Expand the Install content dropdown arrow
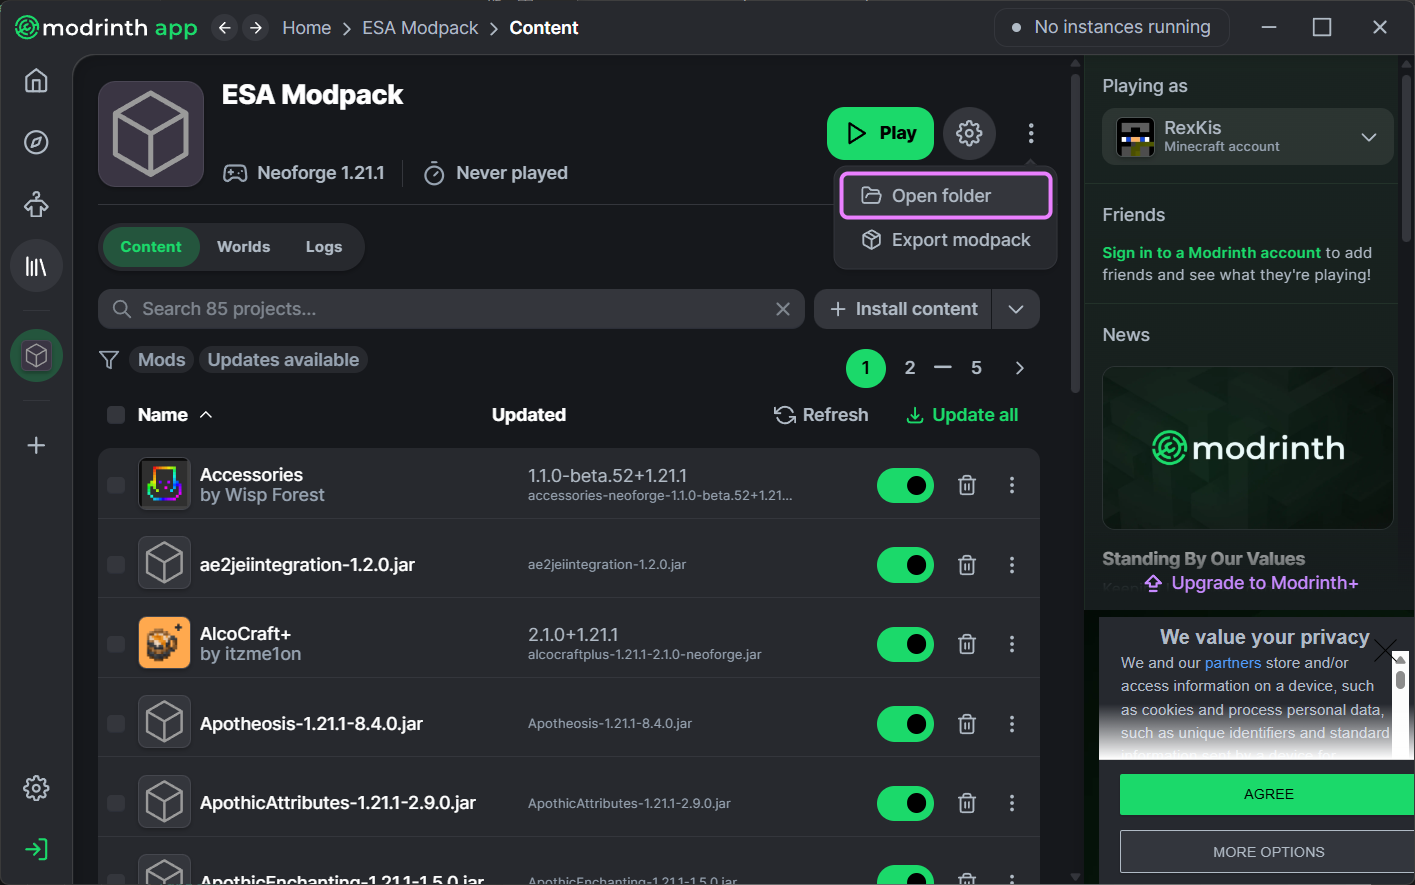 pyautogui.click(x=1016, y=309)
